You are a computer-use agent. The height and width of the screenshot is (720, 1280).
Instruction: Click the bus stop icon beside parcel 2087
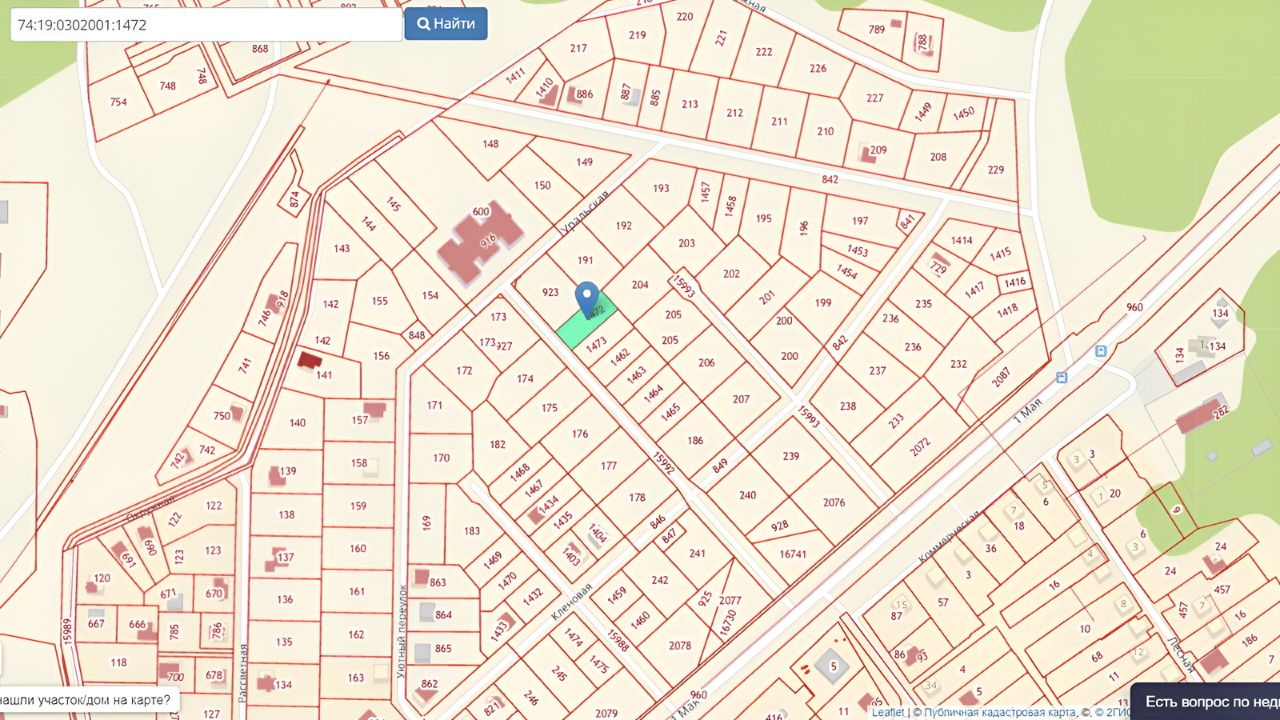(1061, 378)
